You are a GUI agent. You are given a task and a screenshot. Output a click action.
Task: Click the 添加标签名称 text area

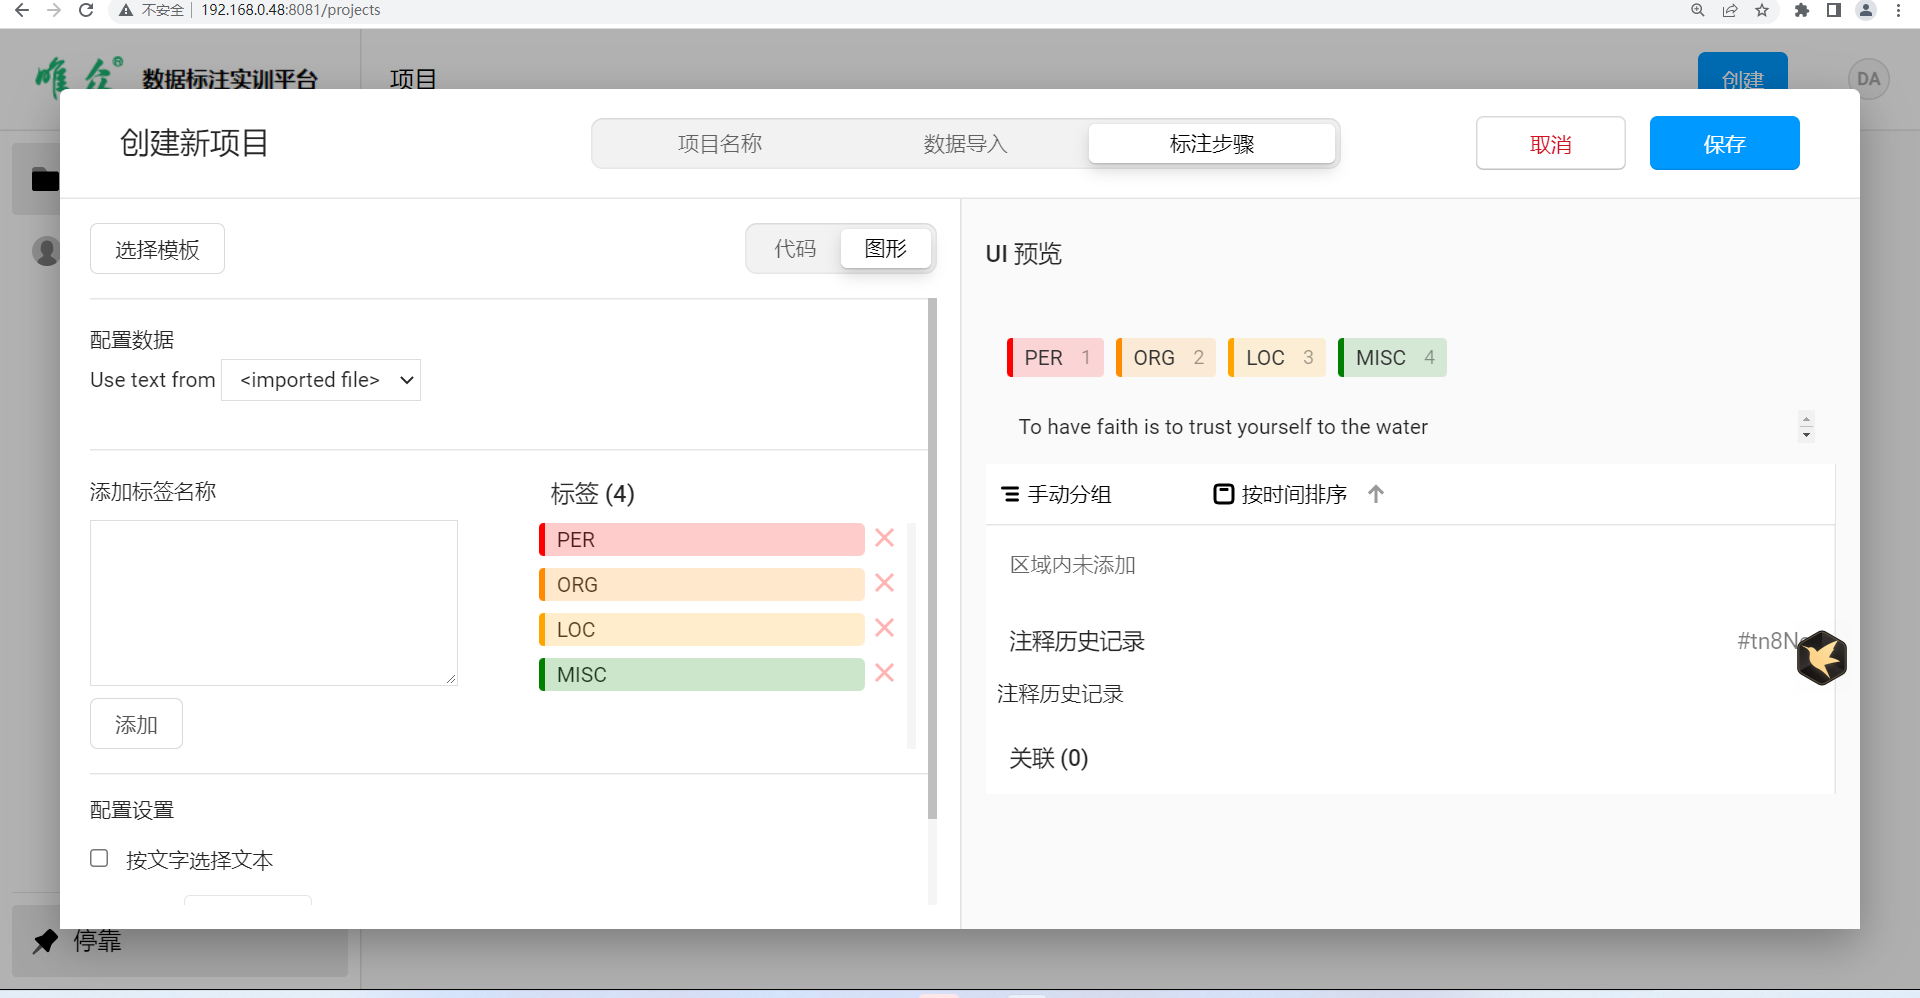point(274,602)
